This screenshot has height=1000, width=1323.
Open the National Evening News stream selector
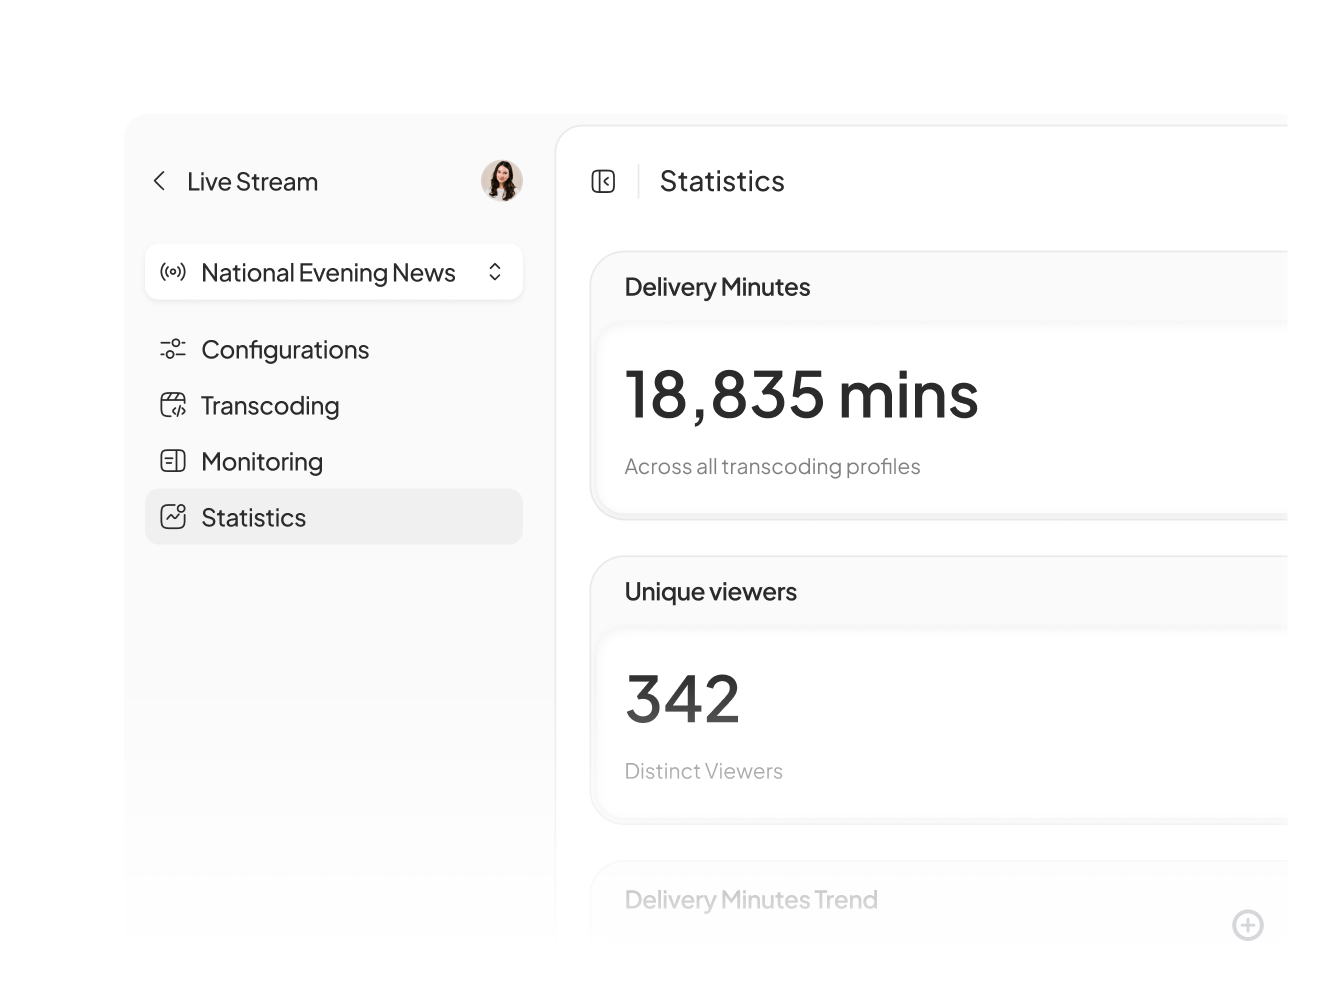coord(334,272)
